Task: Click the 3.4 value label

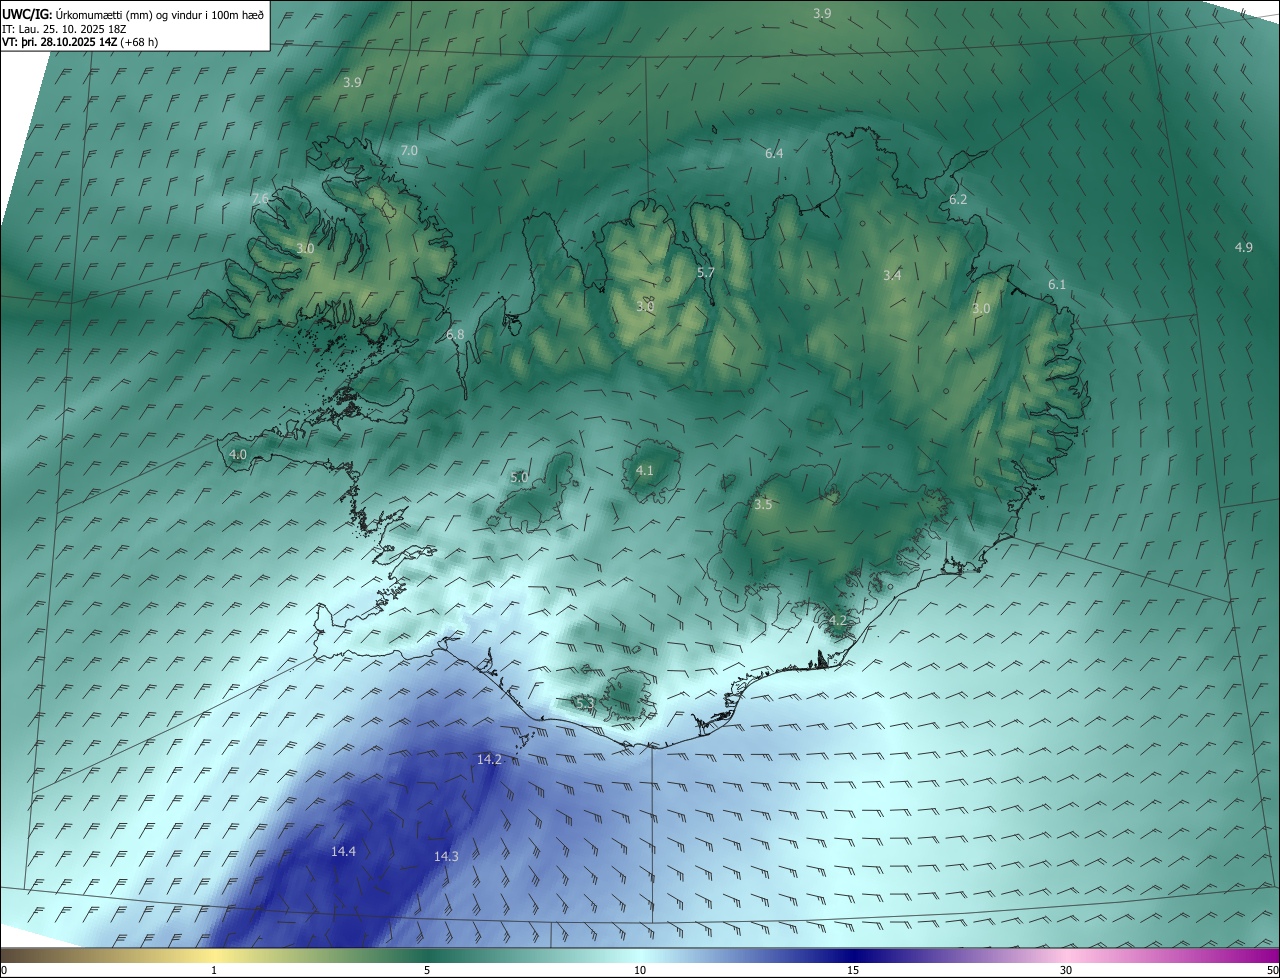Action: point(893,275)
